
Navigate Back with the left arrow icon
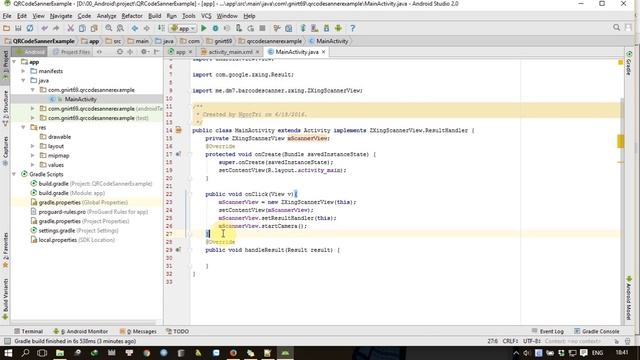(135, 28)
